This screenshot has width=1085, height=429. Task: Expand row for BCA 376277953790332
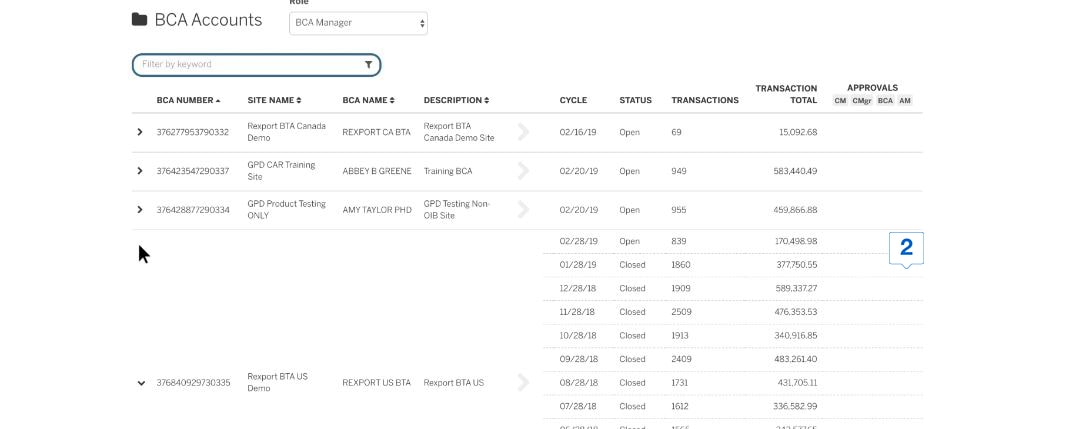(x=140, y=132)
